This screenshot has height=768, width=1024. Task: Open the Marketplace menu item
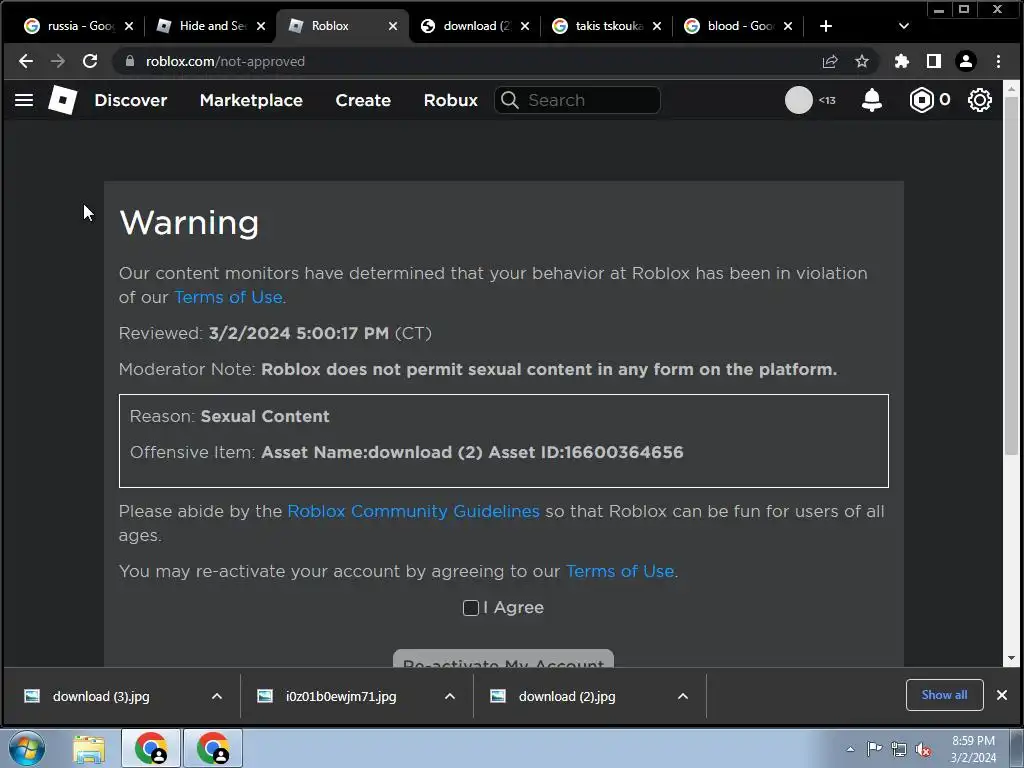251,100
